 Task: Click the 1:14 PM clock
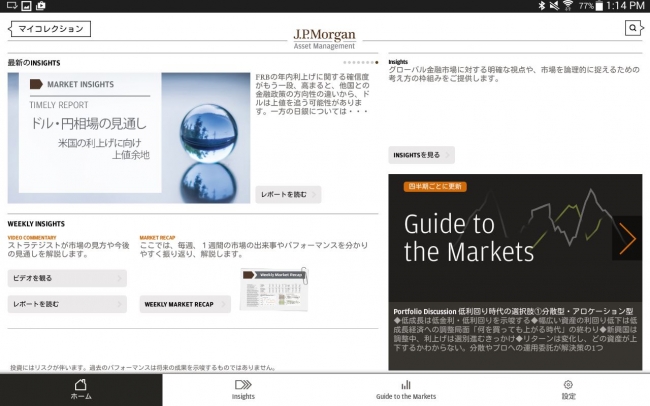(x=625, y=6)
